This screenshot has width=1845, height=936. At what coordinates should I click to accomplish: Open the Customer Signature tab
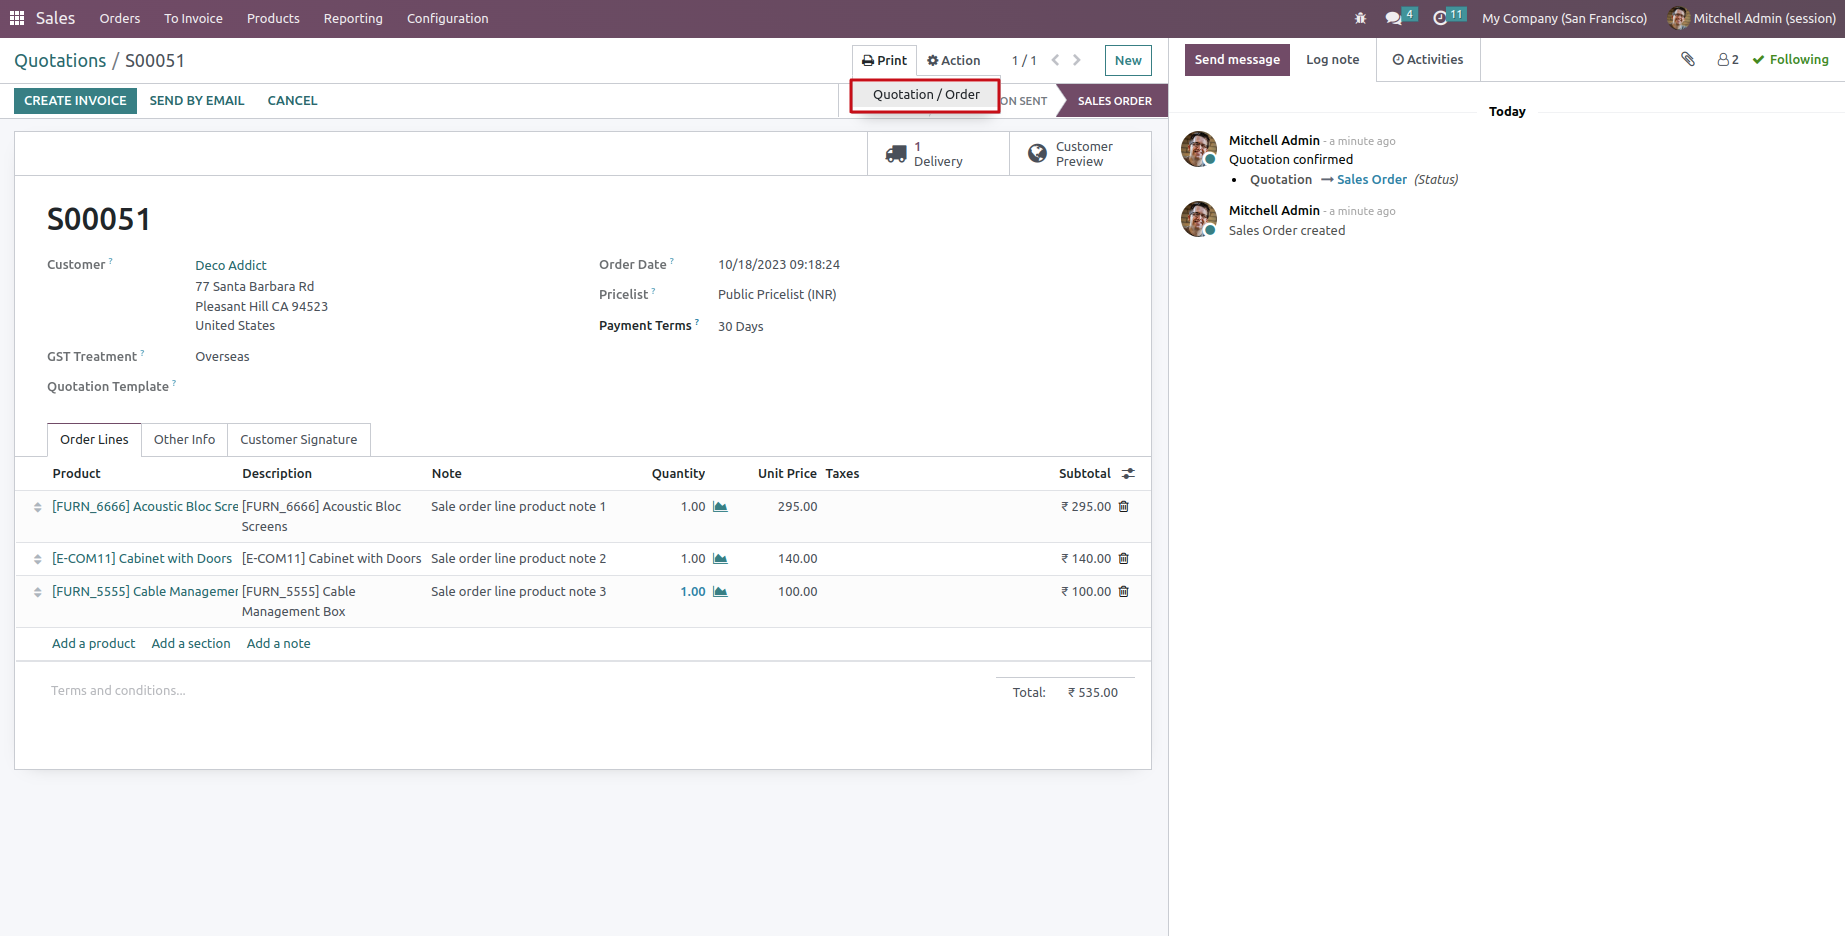298,440
